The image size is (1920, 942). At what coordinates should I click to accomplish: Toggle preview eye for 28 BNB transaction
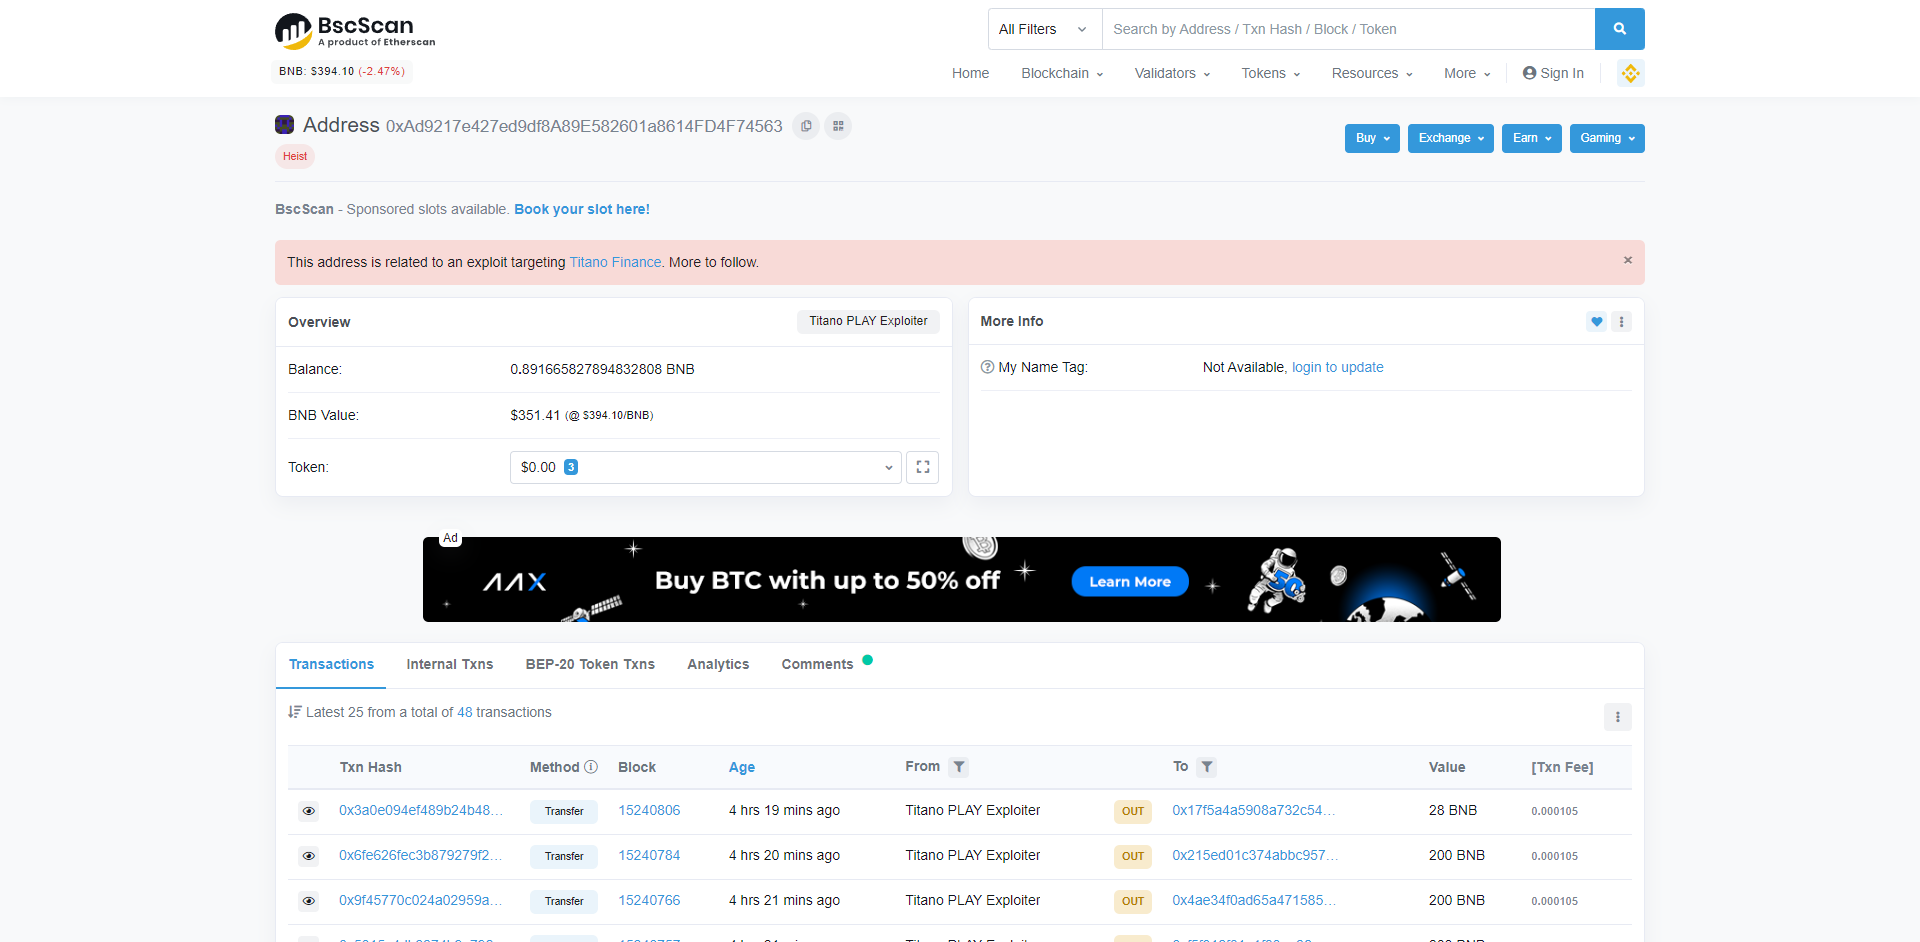pyautogui.click(x=309, y=811)
